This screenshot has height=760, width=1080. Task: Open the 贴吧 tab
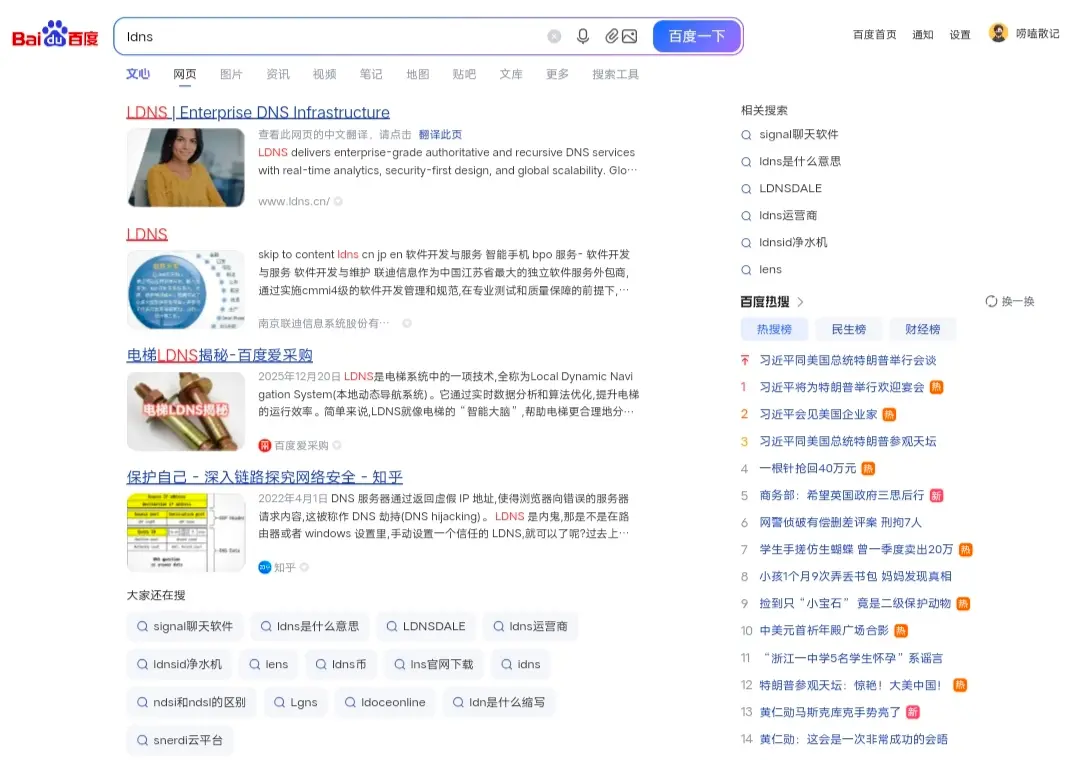464,74
